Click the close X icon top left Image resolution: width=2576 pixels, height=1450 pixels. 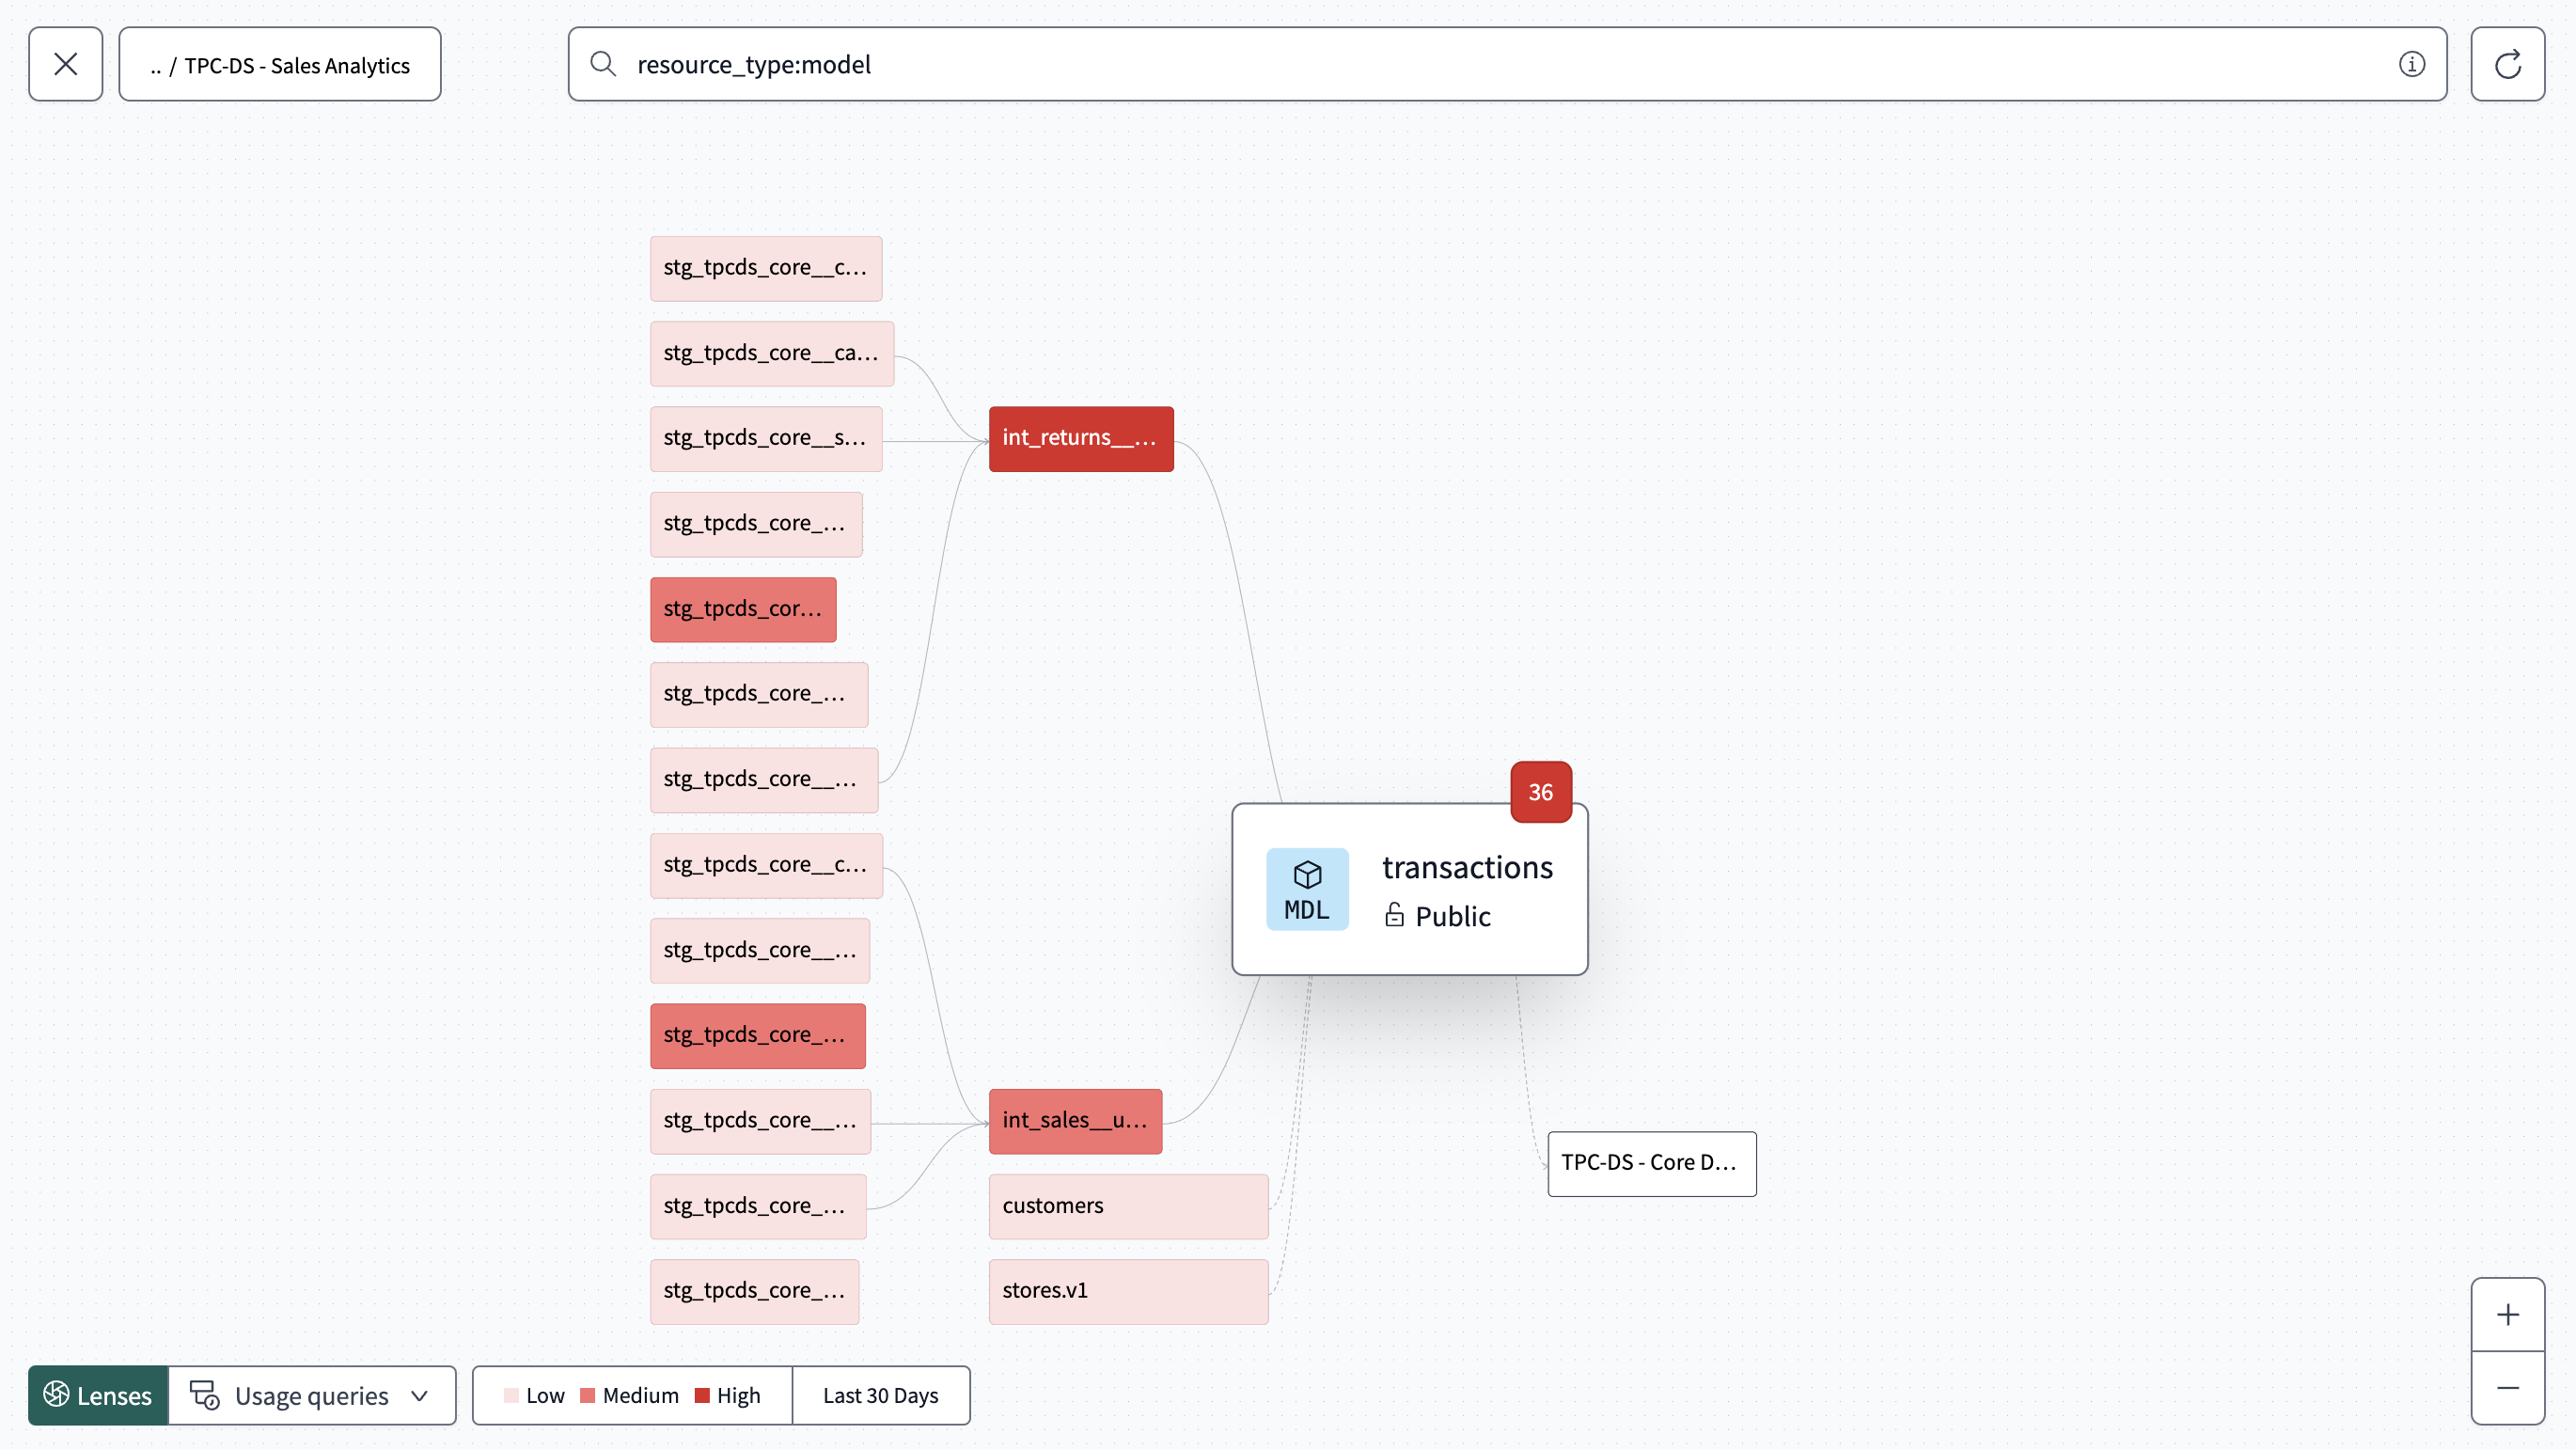click(x=66, y=66)
